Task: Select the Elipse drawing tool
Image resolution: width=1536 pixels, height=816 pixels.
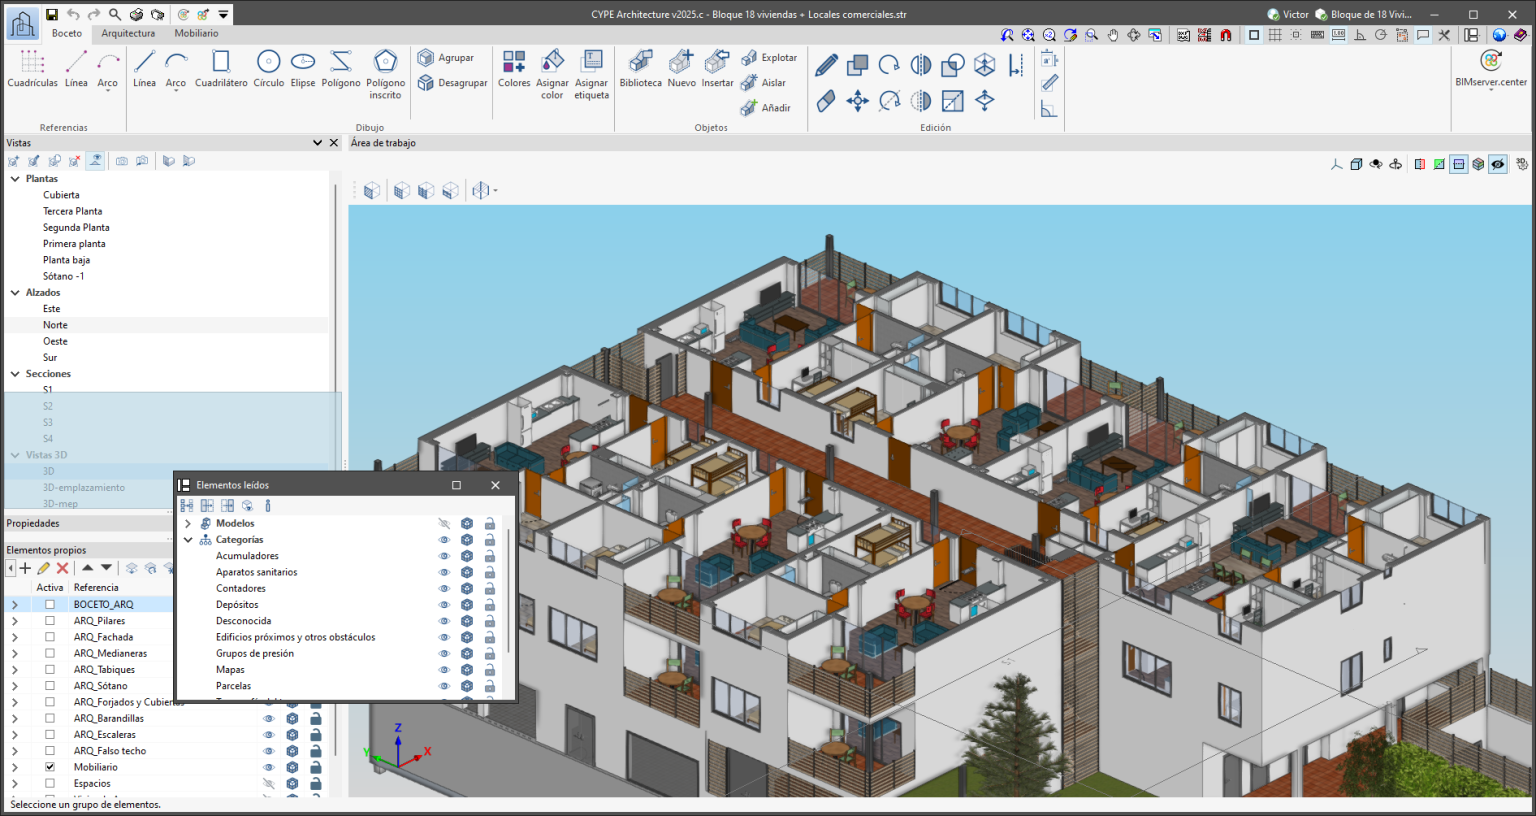Action: click(303, 69)
